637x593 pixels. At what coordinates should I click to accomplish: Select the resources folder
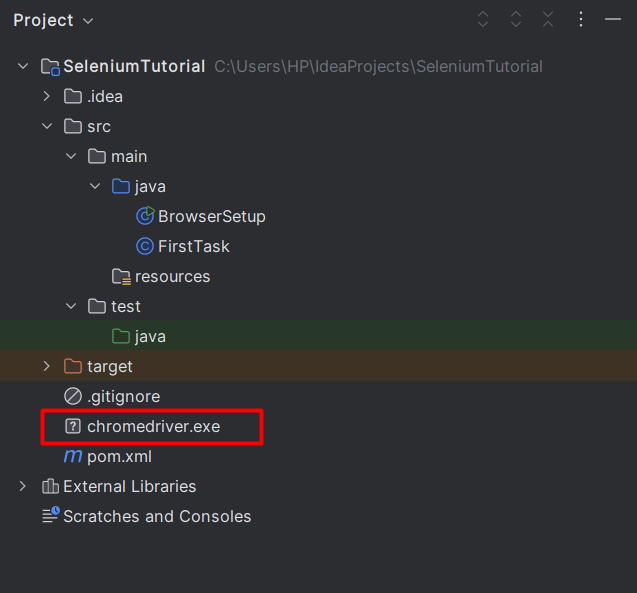[172, 276]
